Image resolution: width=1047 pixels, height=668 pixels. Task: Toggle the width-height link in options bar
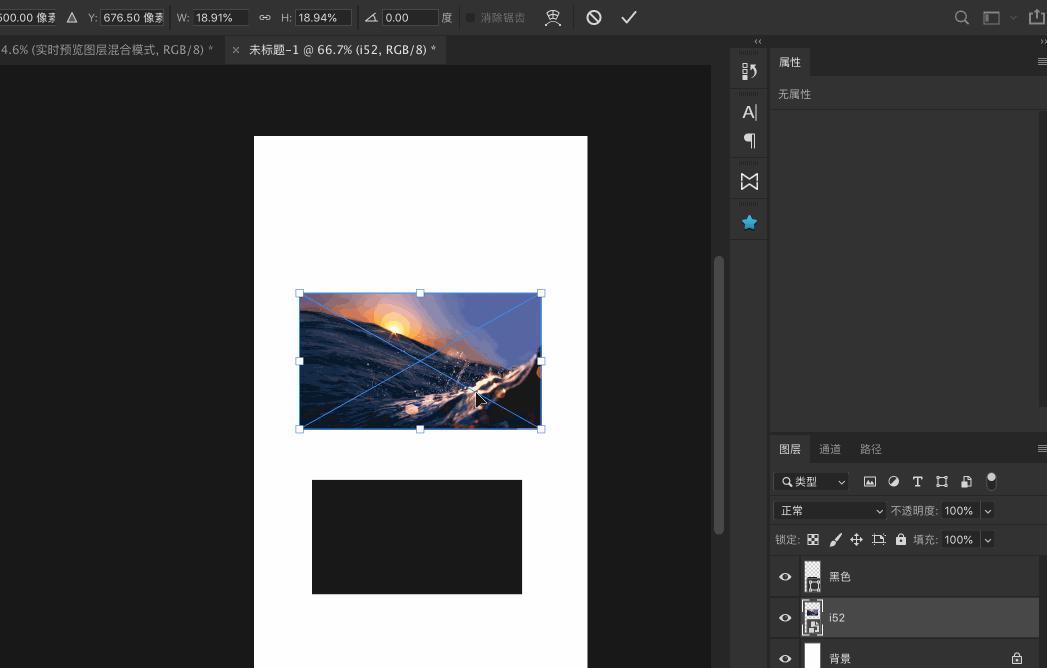tap(265, 17)
